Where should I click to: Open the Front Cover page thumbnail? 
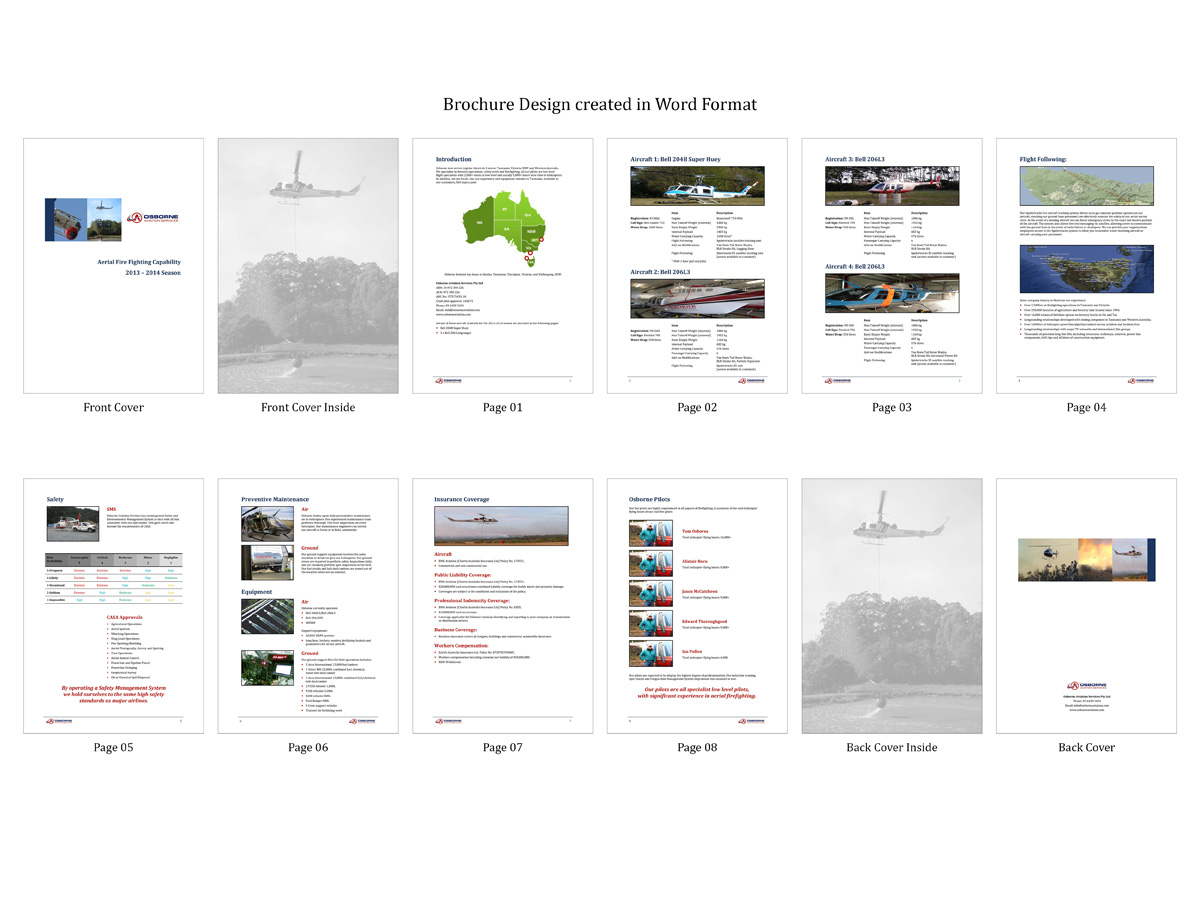point(113,265)
